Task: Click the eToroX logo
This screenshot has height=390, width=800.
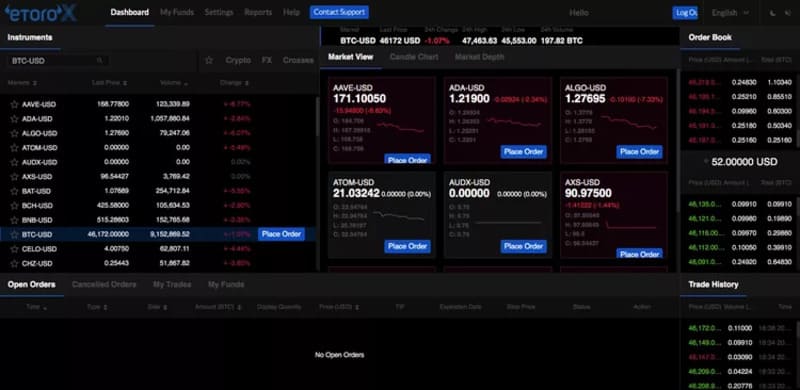Action: tap(41, 13)
